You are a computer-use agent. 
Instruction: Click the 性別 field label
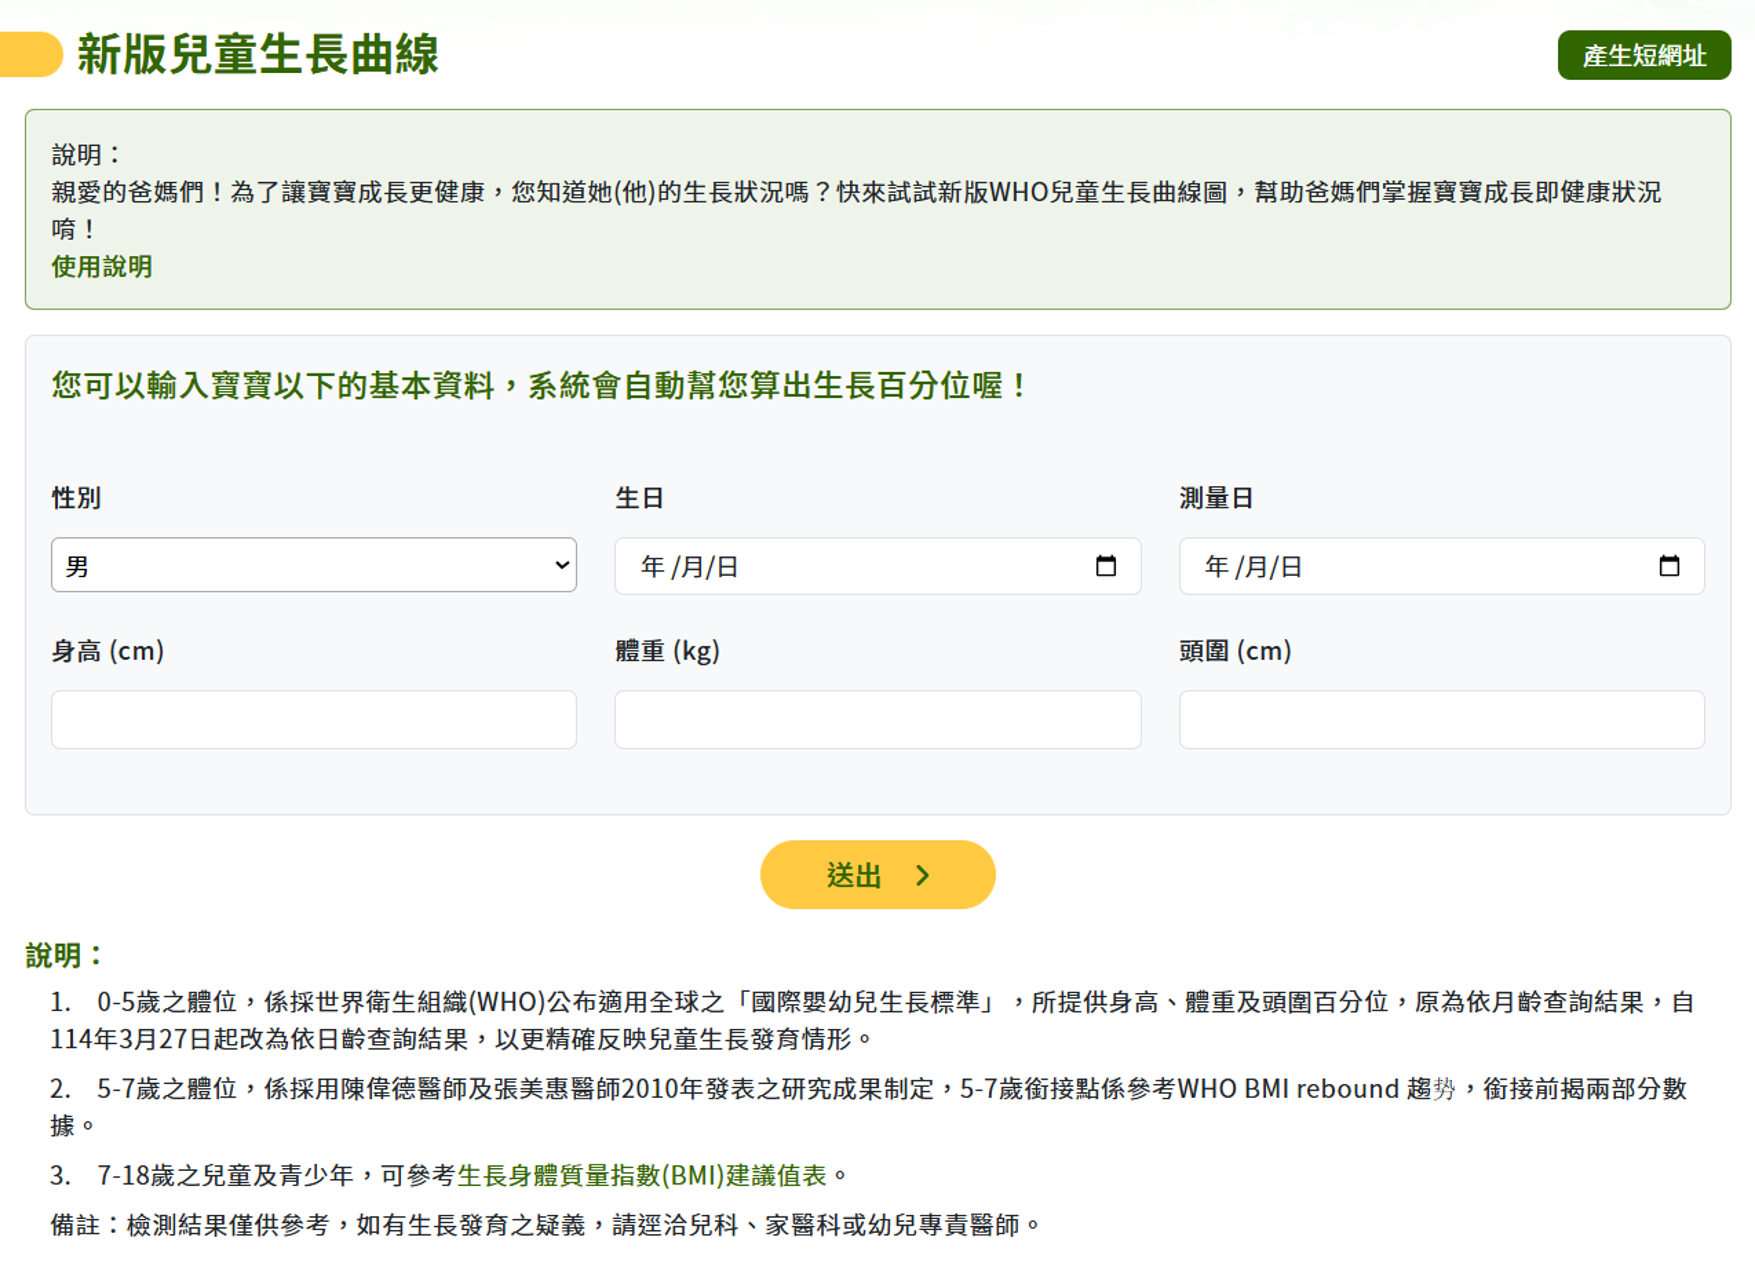(x=76, y=498)
